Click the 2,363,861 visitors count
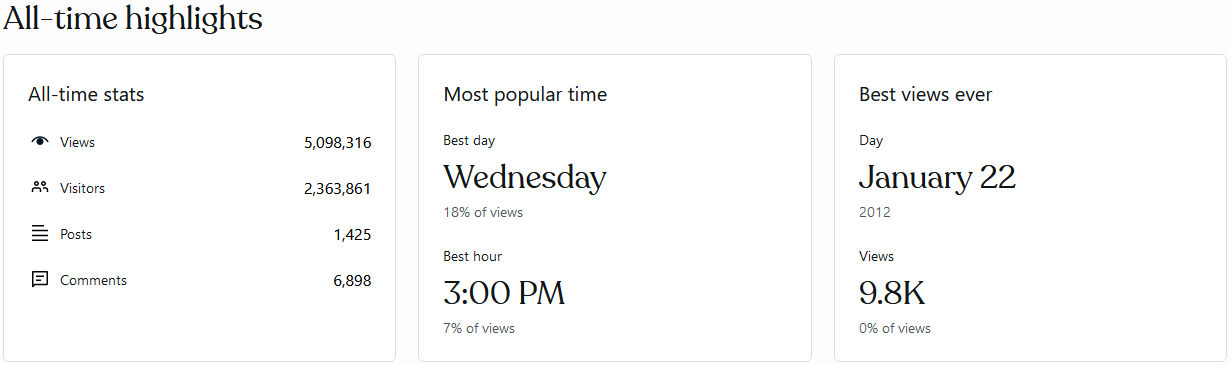 (338, 188)
